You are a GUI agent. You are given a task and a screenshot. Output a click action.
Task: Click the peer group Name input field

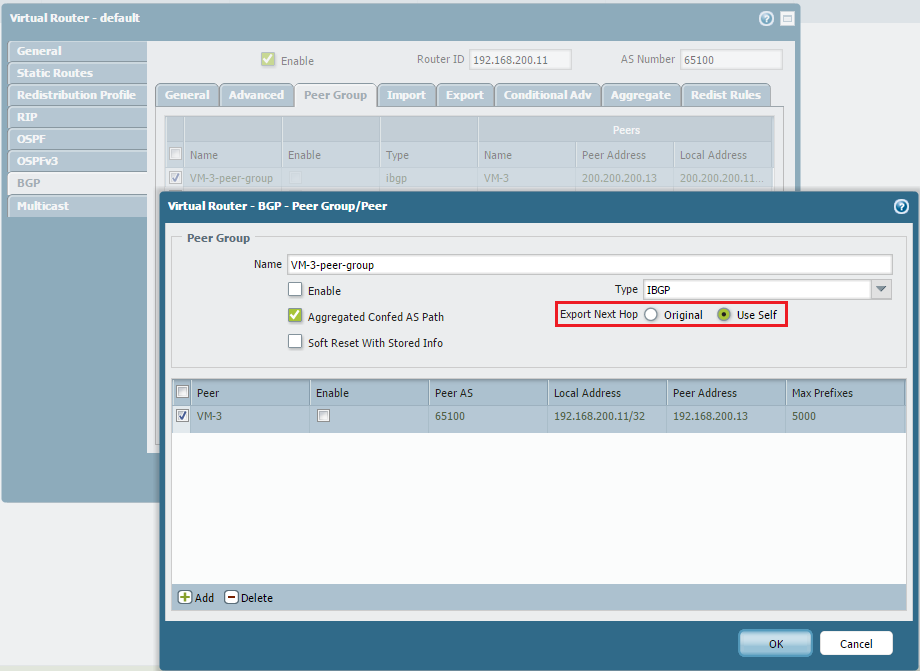(590, 265)
